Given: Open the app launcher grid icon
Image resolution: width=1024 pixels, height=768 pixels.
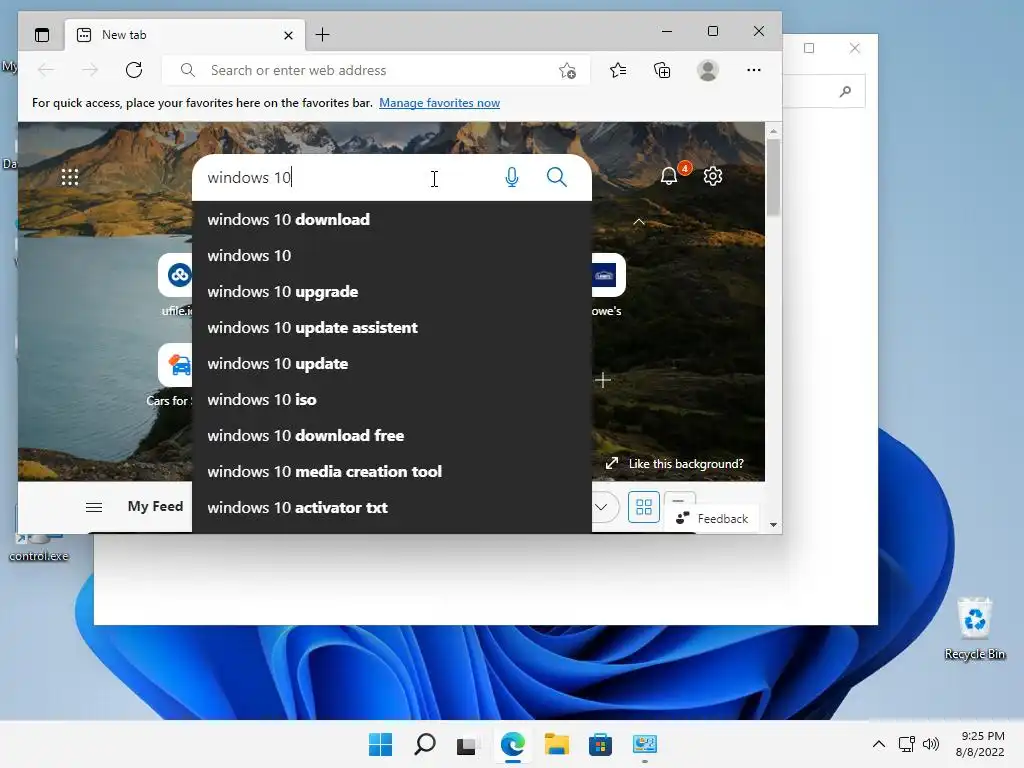Looking at the screenshot, I should (x=70, y=177).
